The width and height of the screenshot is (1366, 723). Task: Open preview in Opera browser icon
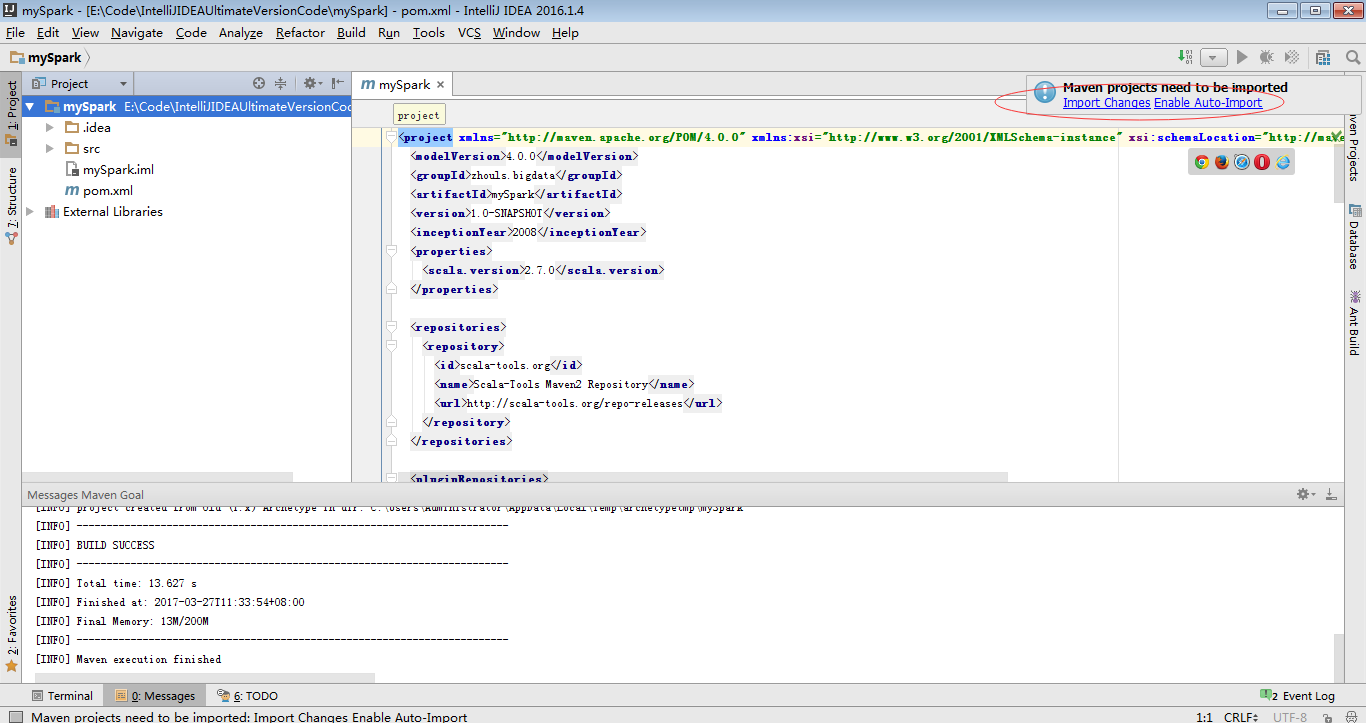point(1262,162)
